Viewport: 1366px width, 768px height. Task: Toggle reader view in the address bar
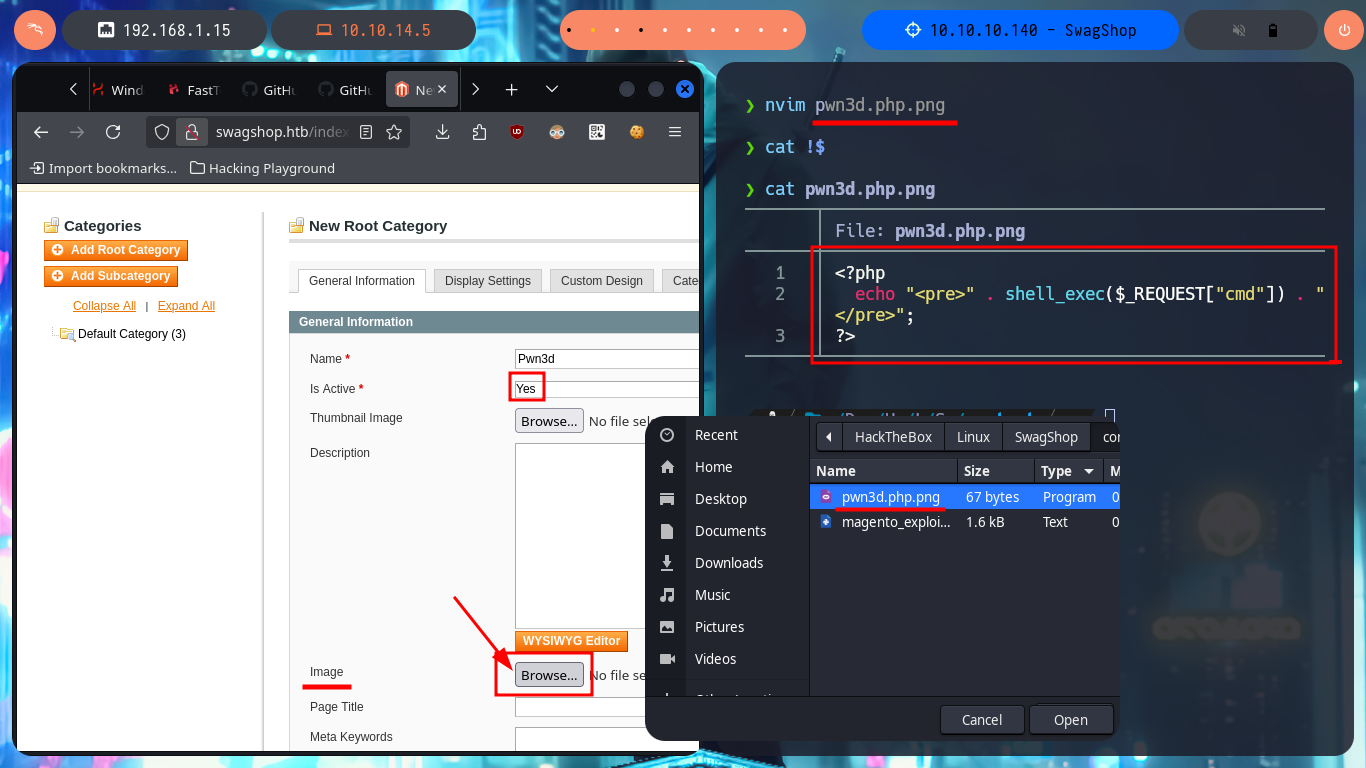[366, 132]
